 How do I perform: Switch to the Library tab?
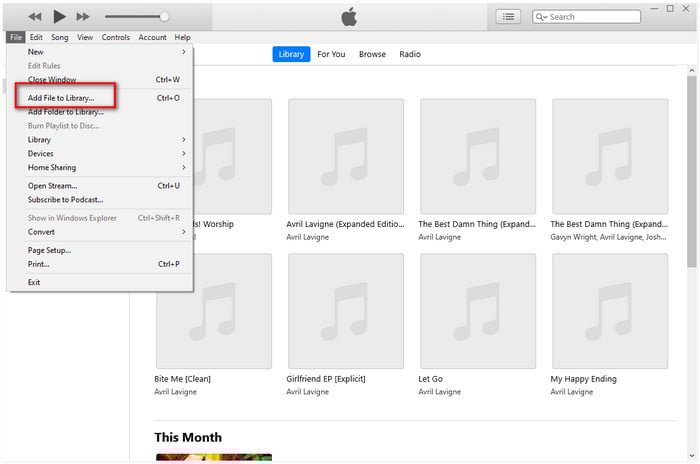(291, 54)
